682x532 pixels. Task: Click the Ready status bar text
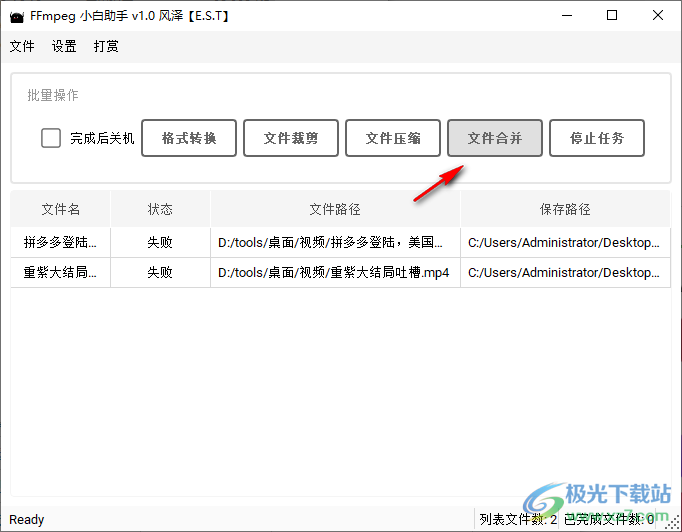27,519
